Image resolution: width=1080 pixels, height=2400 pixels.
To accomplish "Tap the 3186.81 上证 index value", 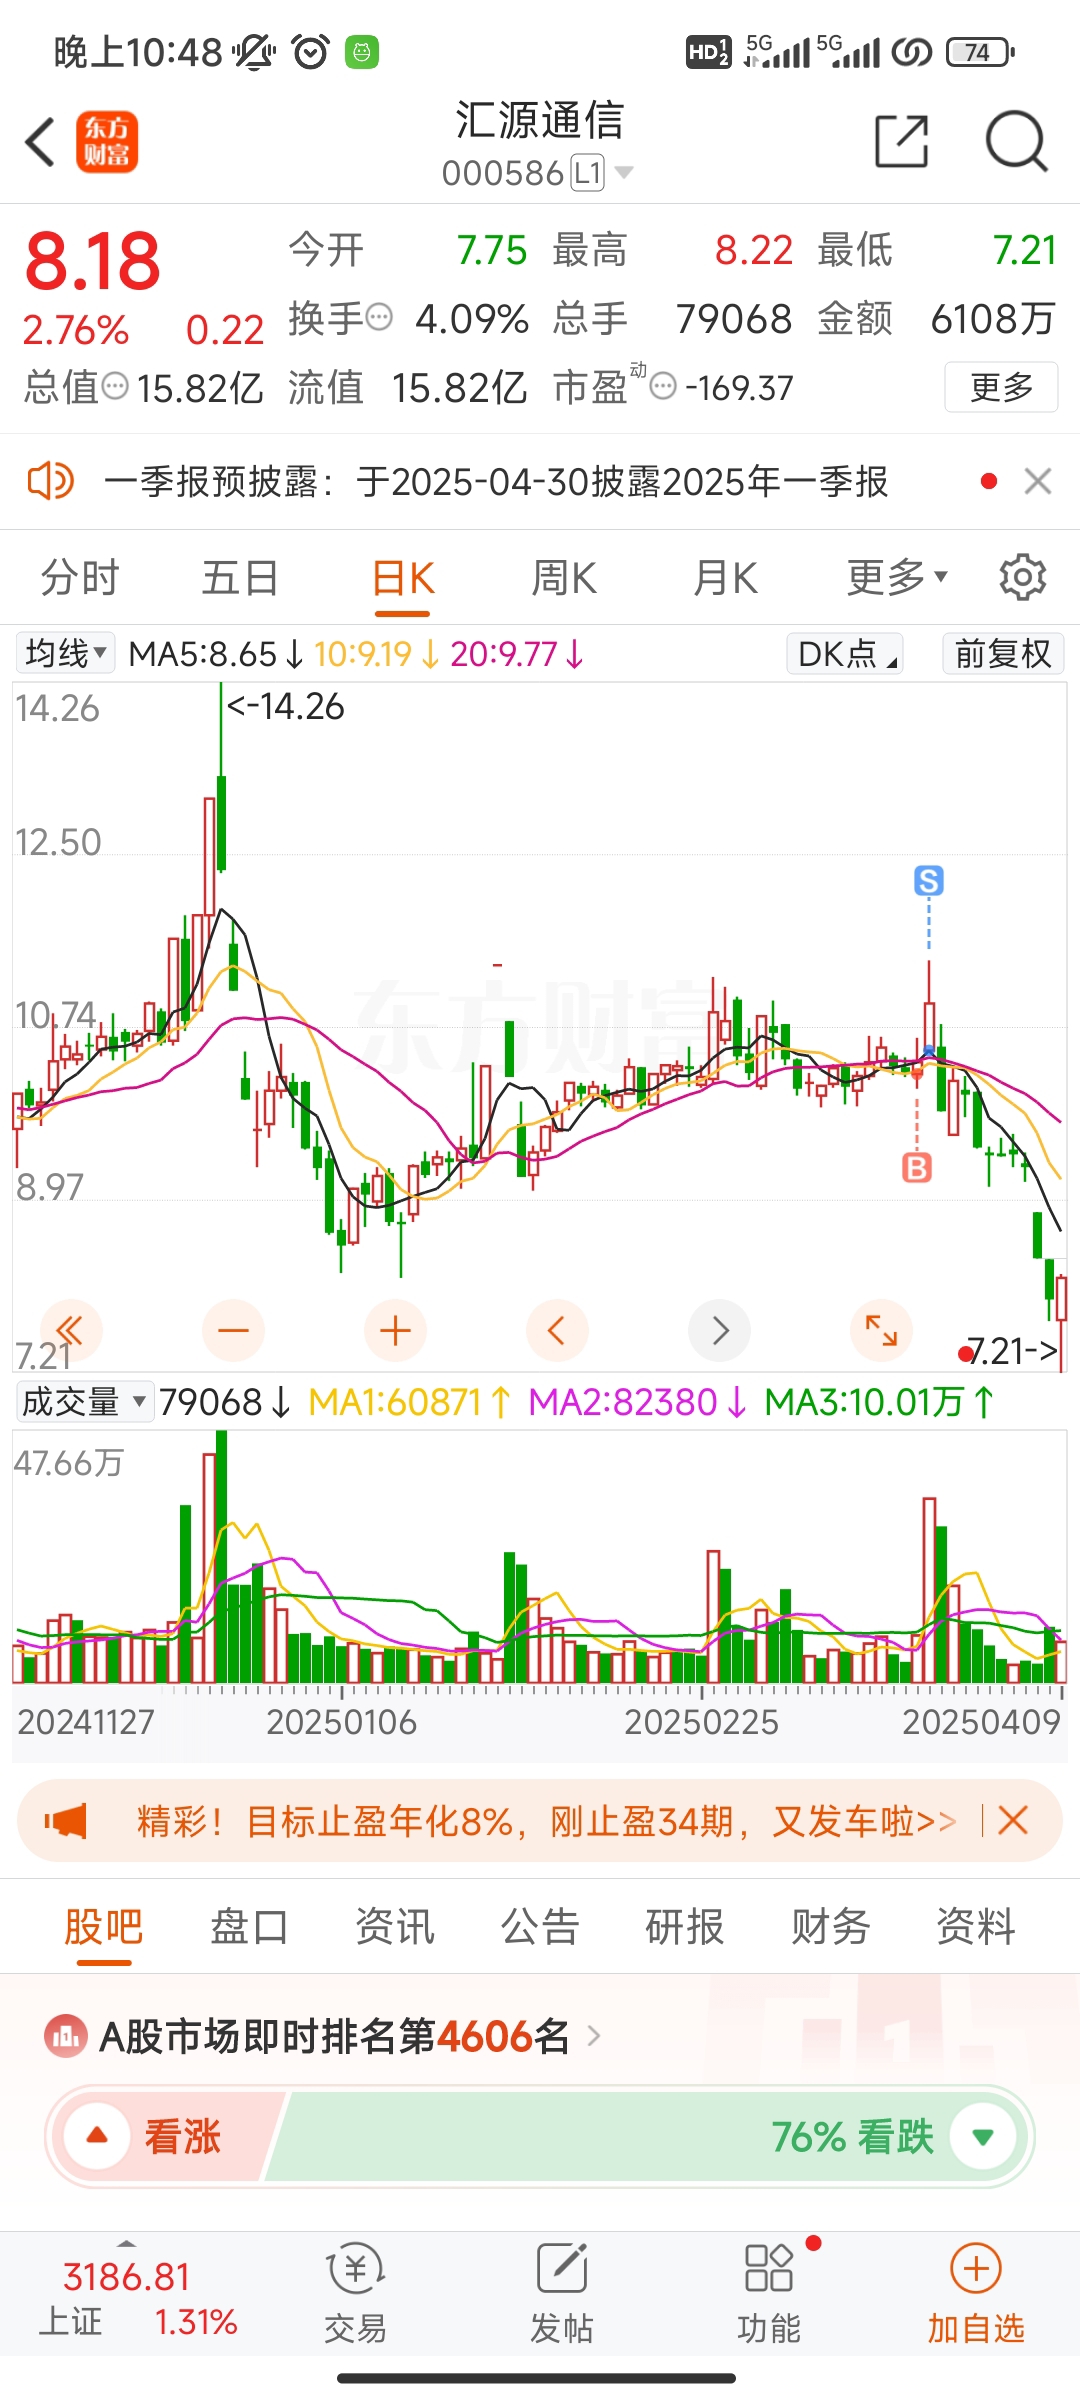I will point(126,2277).
